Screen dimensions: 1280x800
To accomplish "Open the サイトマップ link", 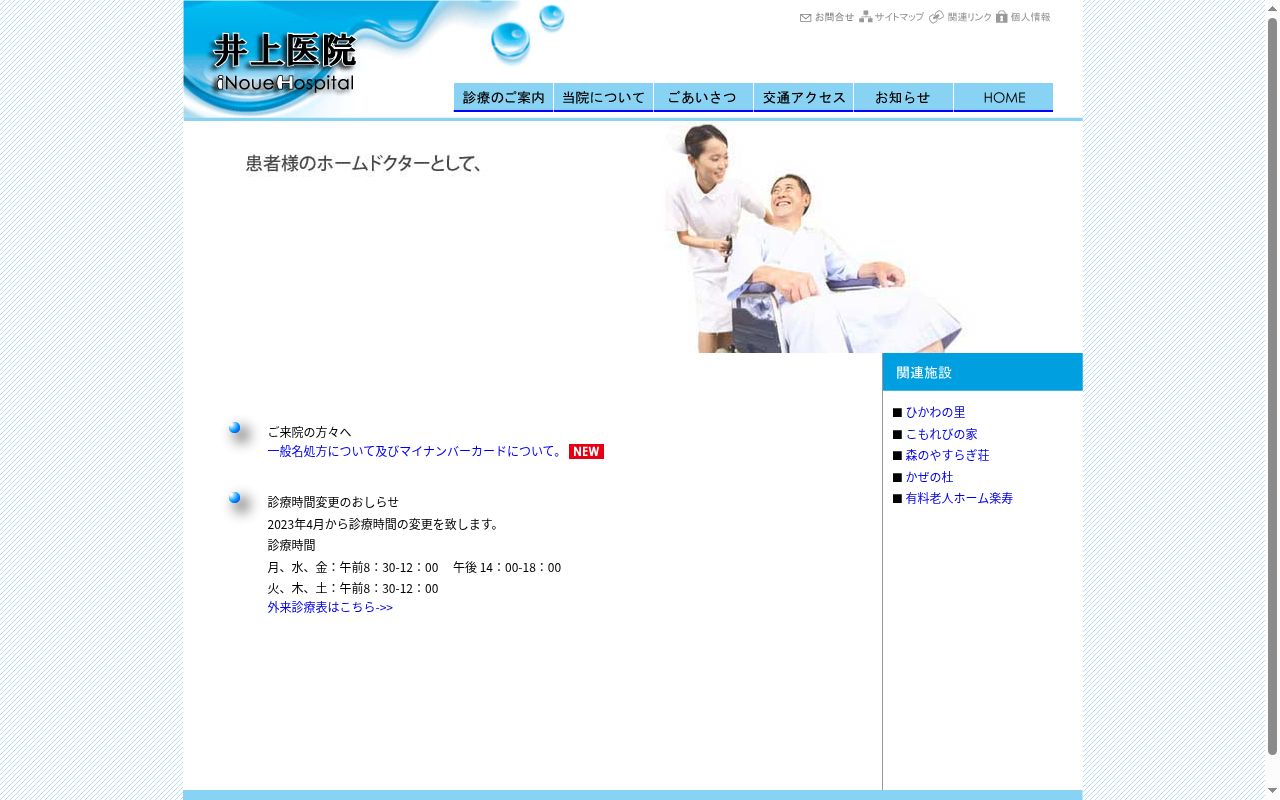I will click(899, 17).
